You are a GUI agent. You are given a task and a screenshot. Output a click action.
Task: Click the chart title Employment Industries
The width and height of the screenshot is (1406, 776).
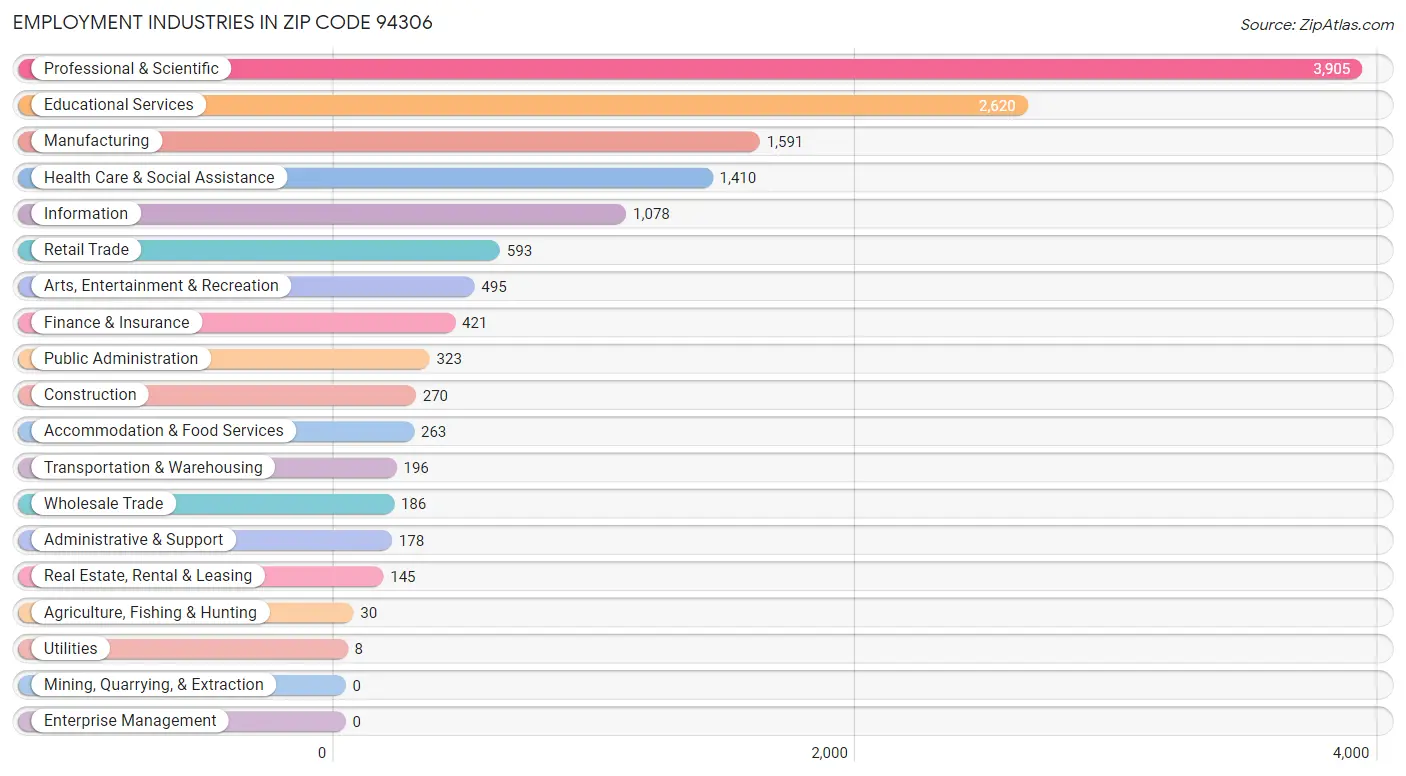pos(223,22)
